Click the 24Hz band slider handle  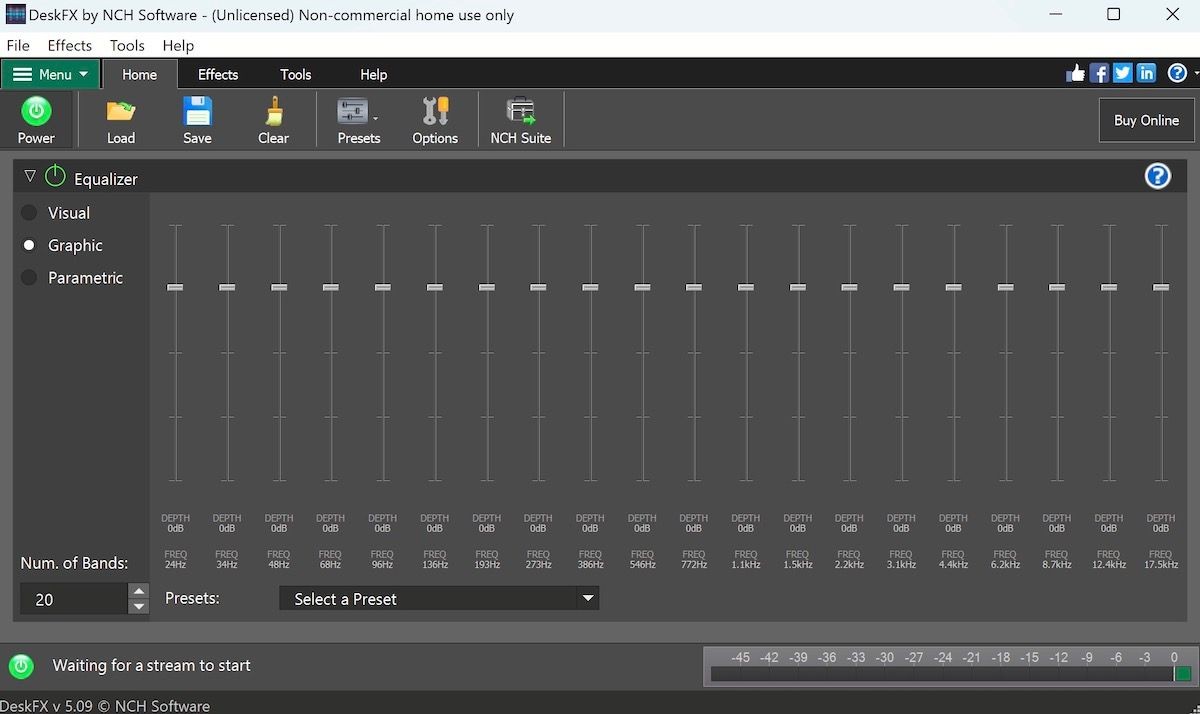point(175,287)
